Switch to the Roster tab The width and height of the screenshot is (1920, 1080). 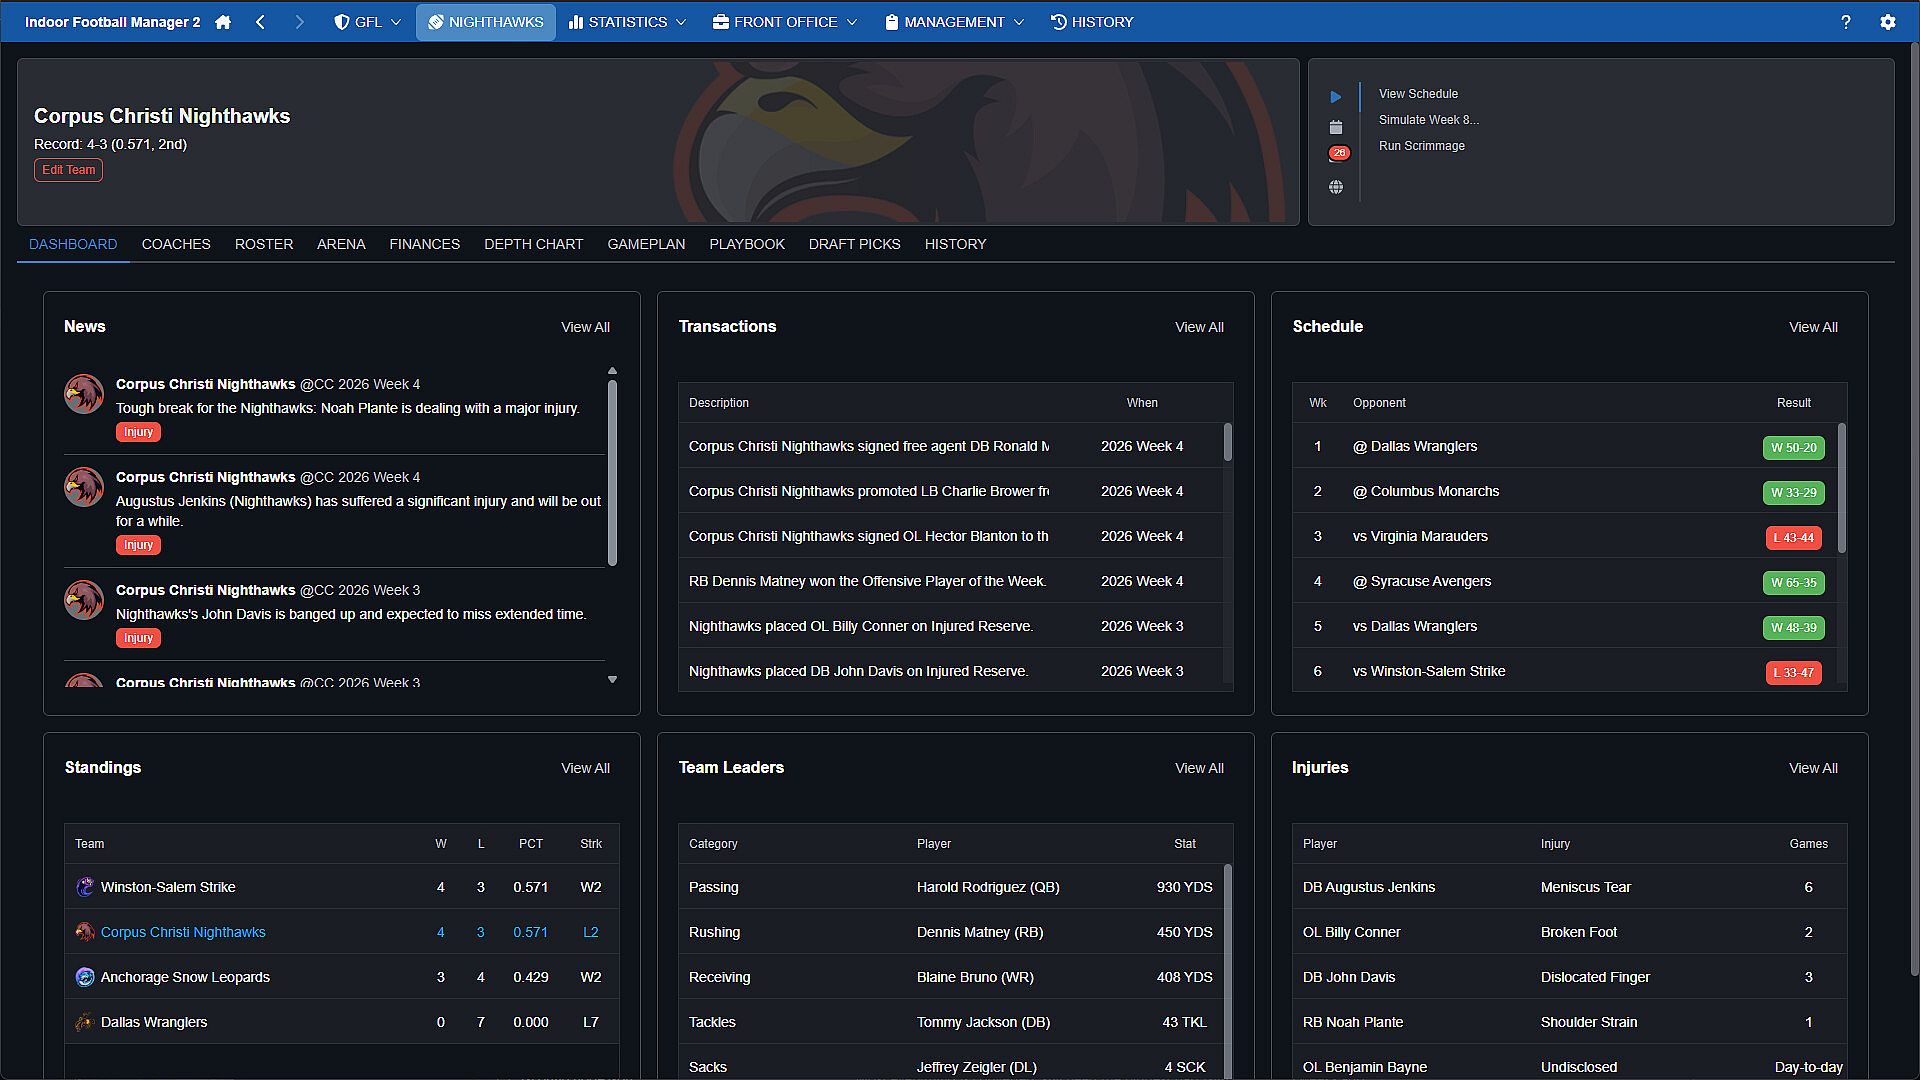tap(264, 244)
